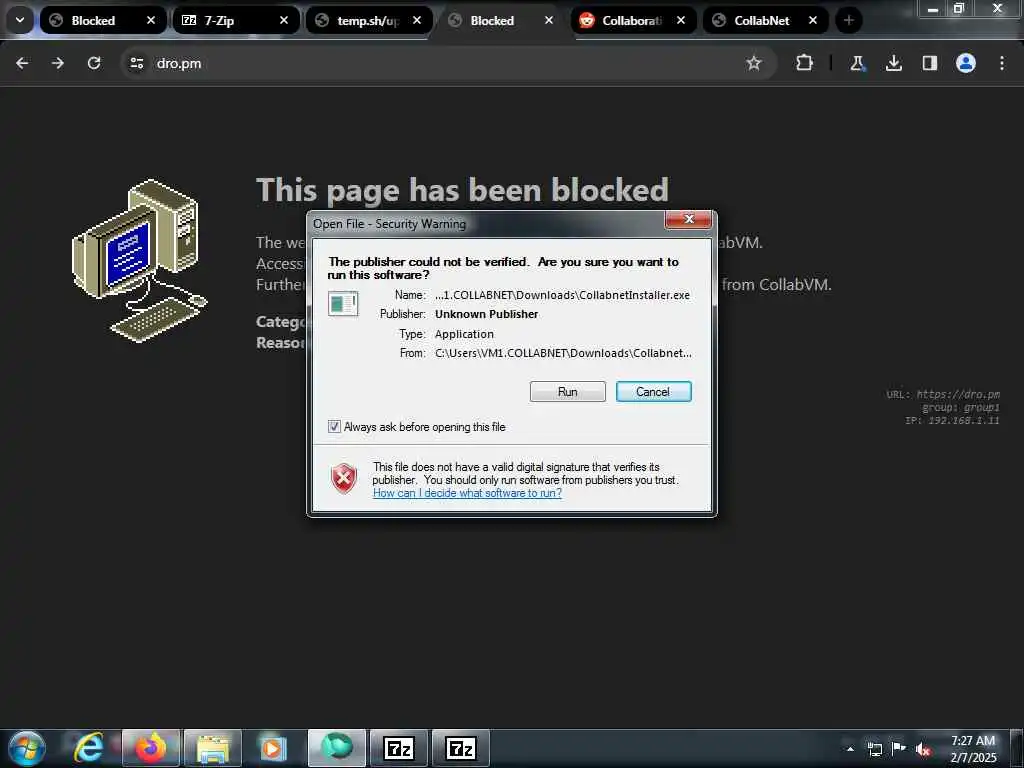Screen dimensions: 1024x768
Task: Click the dro.pm address bar
Action: tap(448, 63)
